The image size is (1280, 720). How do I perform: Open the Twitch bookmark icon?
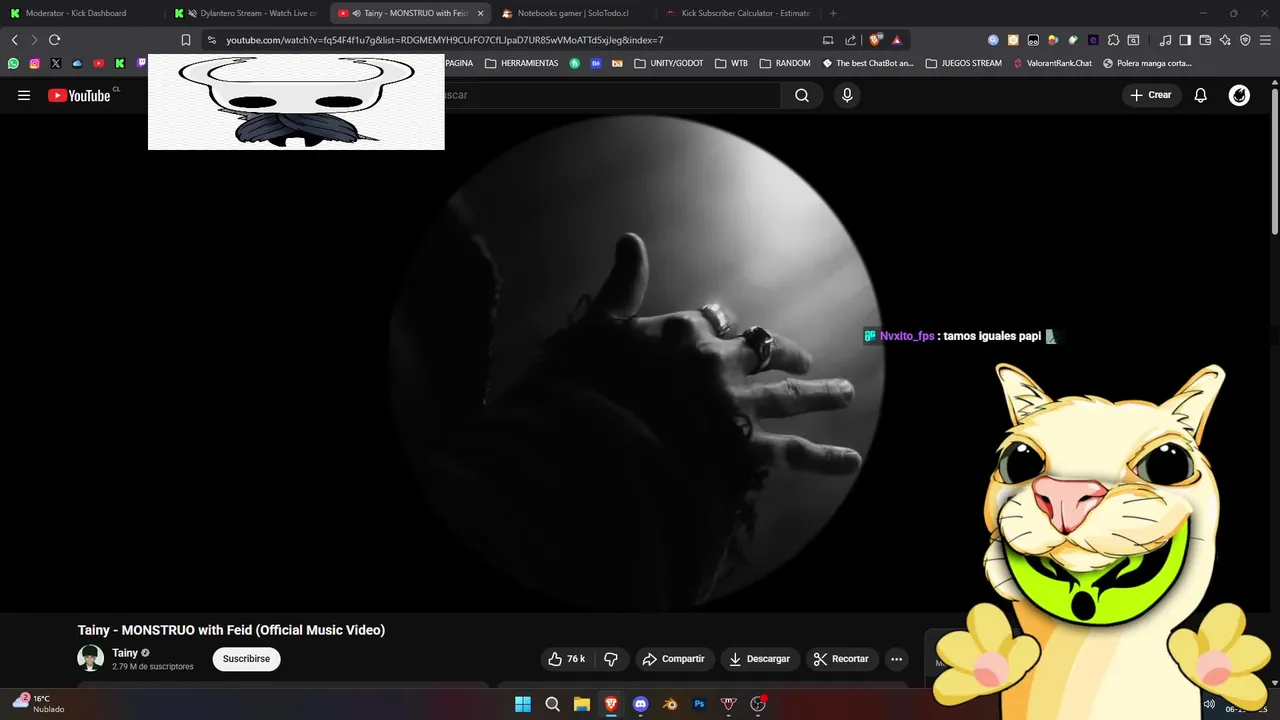(141, 63)
